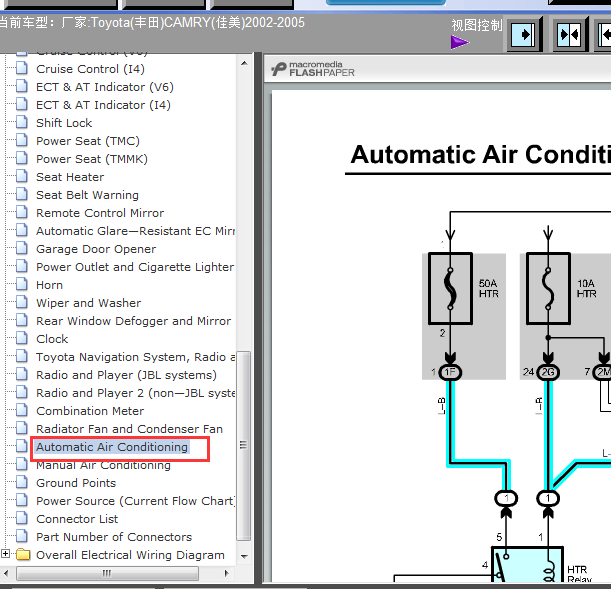This screenshot has width=611, height=589.
Task: Select Shift Lock in the tree
Action: coord(64,123)
